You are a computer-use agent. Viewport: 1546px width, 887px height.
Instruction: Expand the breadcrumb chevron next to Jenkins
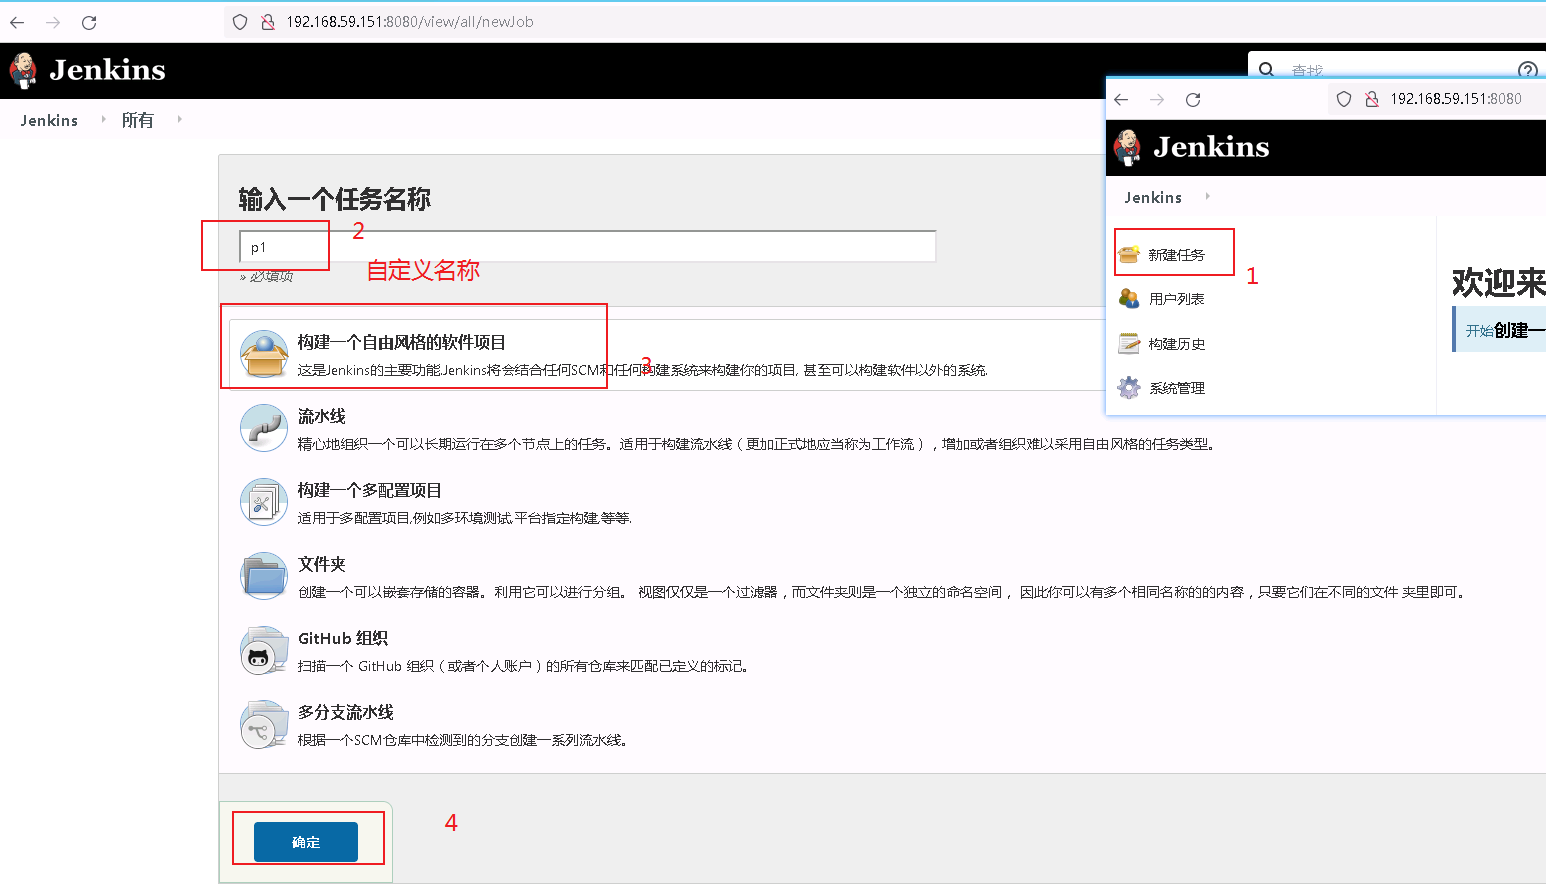tap(103, 120)
